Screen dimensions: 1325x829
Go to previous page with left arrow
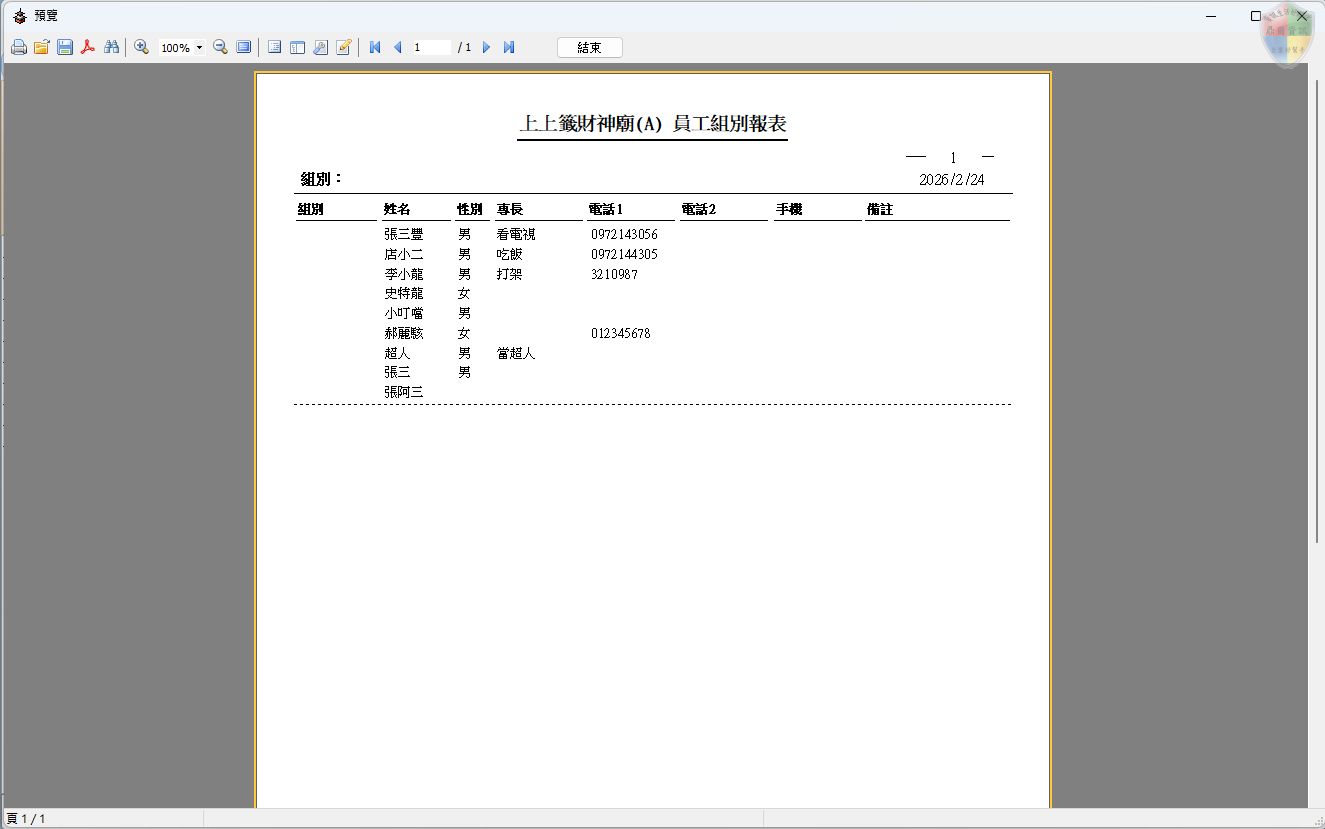click(396, 46)
